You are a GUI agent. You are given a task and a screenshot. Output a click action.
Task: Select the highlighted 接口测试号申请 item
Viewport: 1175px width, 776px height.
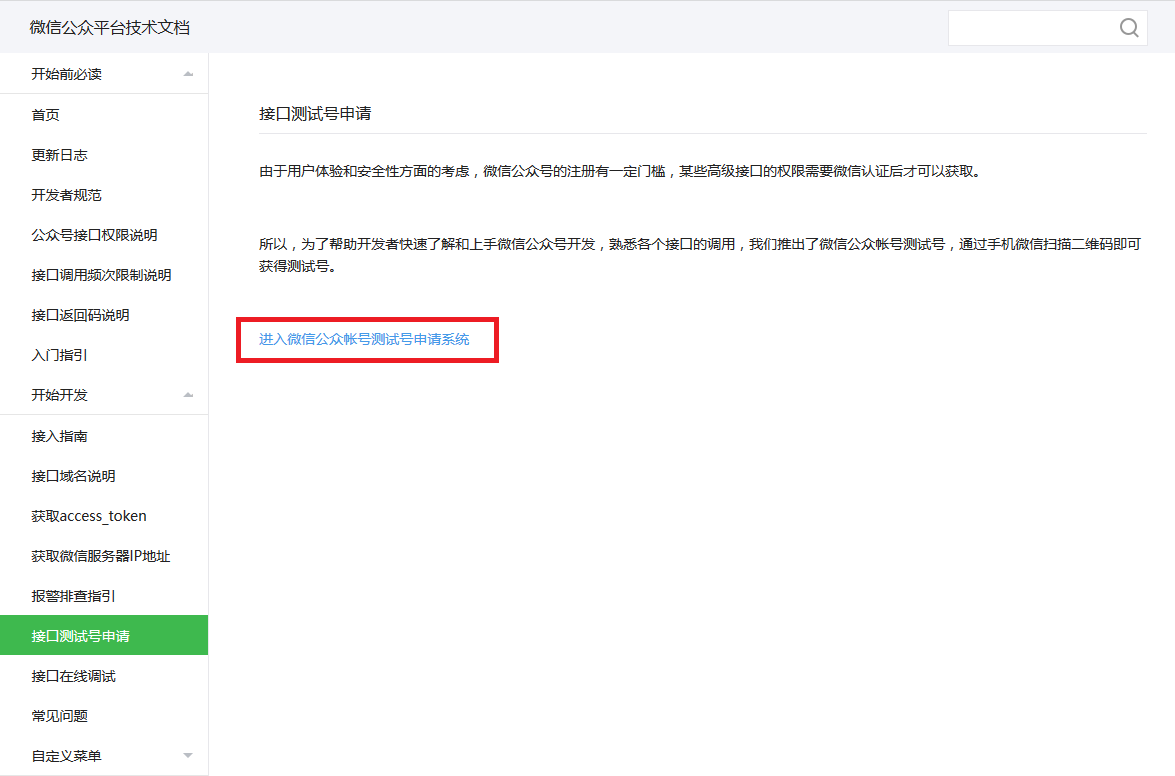pyautogui.click(x=104, y=635)
